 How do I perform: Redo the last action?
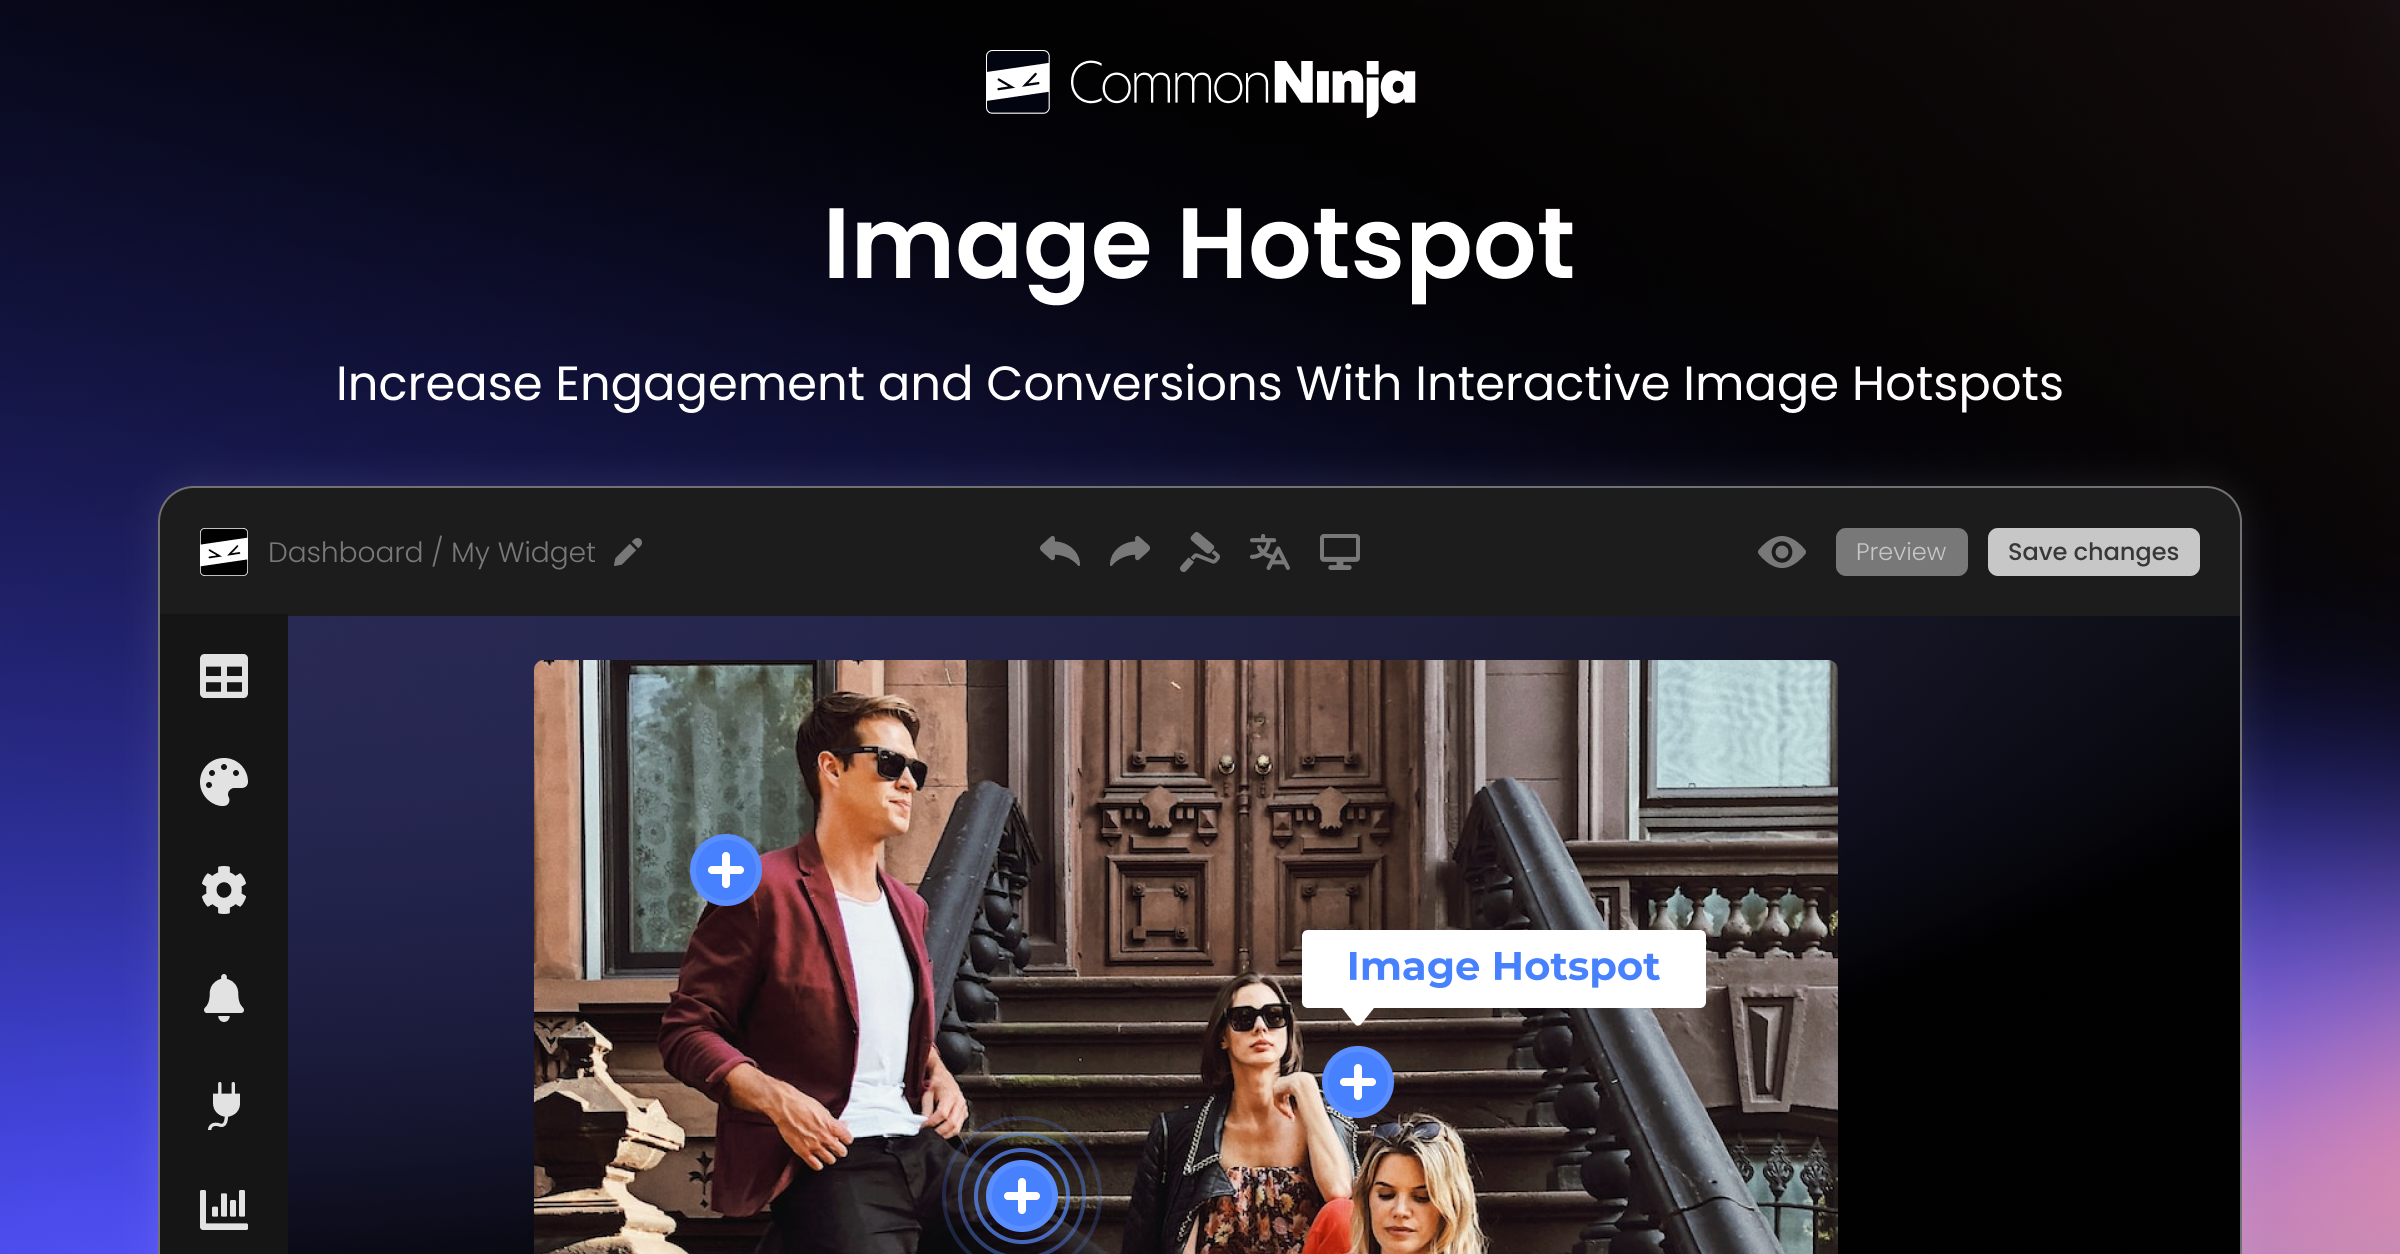[x=1130, y=551]
